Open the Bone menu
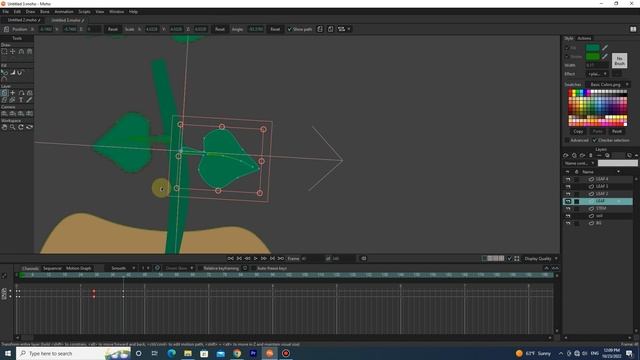 (44, 12)
